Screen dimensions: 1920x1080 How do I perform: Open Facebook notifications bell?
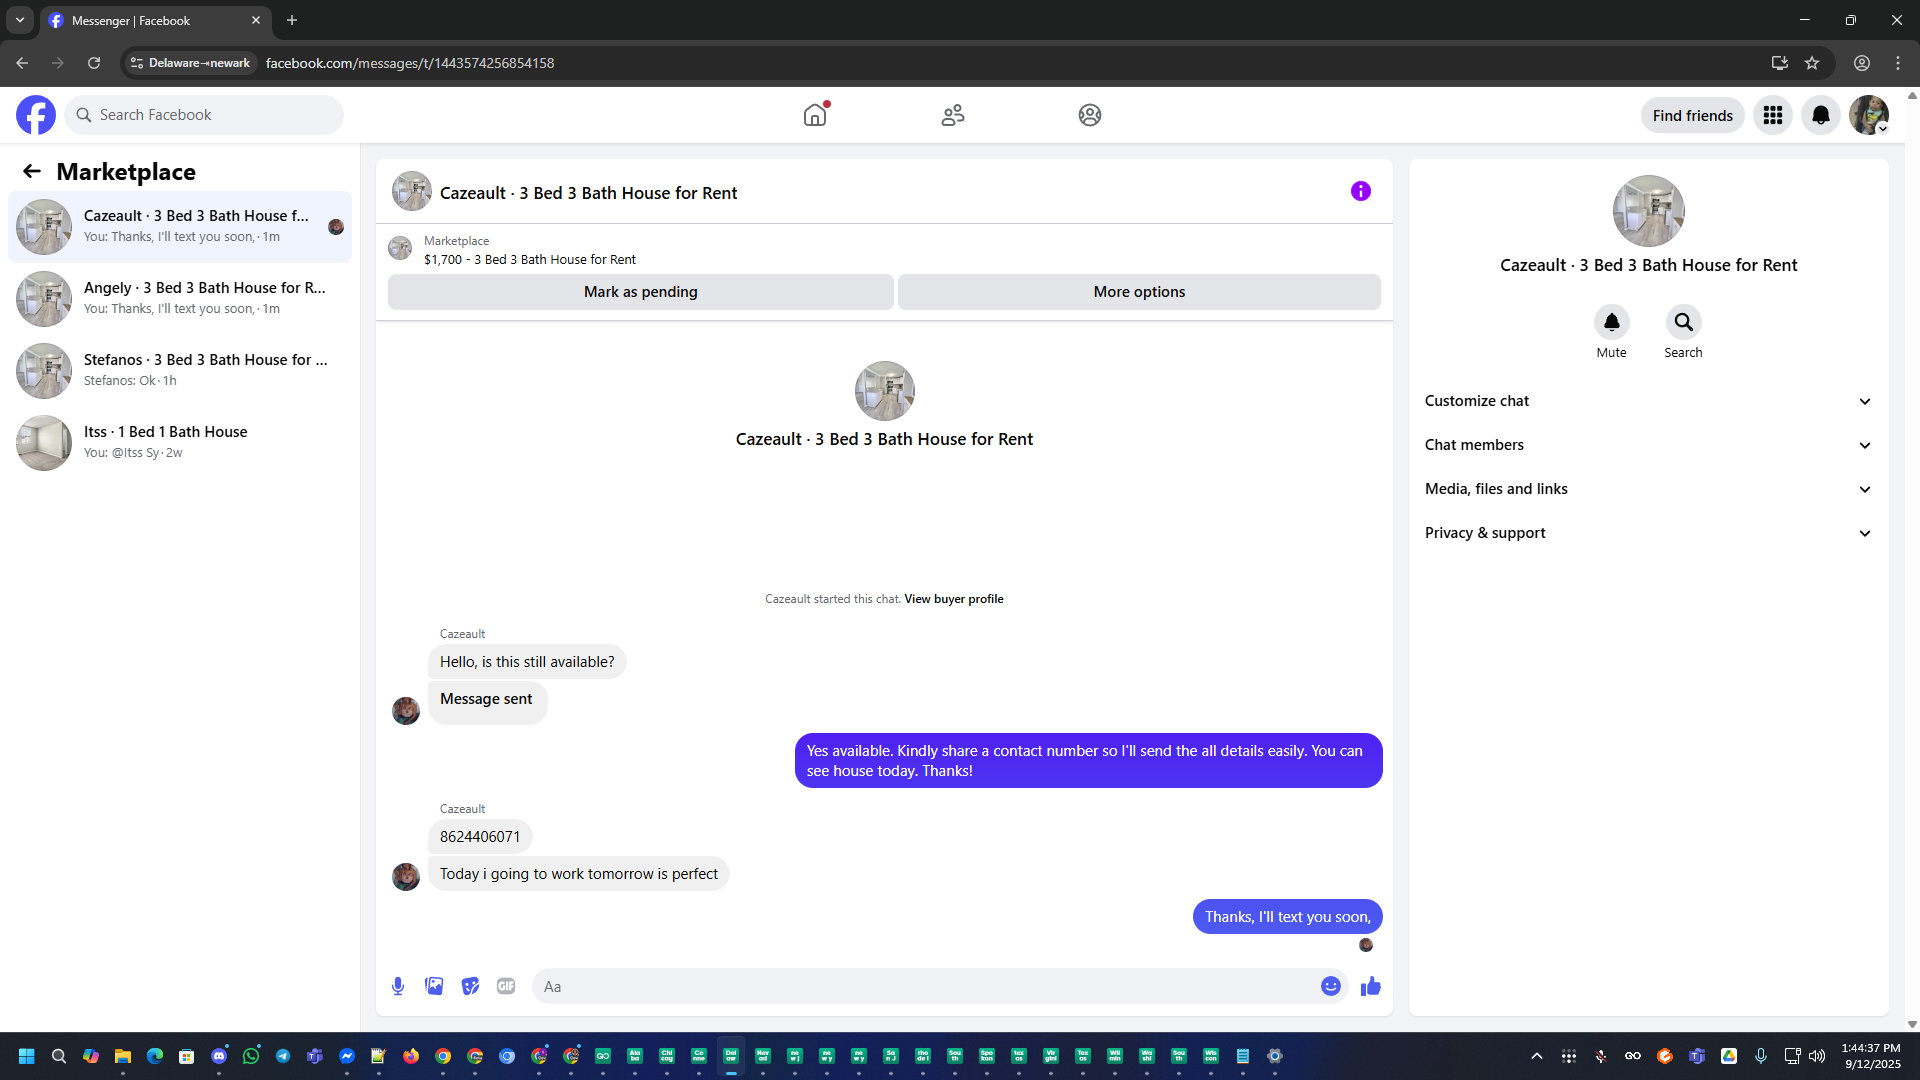[1820, 115]
